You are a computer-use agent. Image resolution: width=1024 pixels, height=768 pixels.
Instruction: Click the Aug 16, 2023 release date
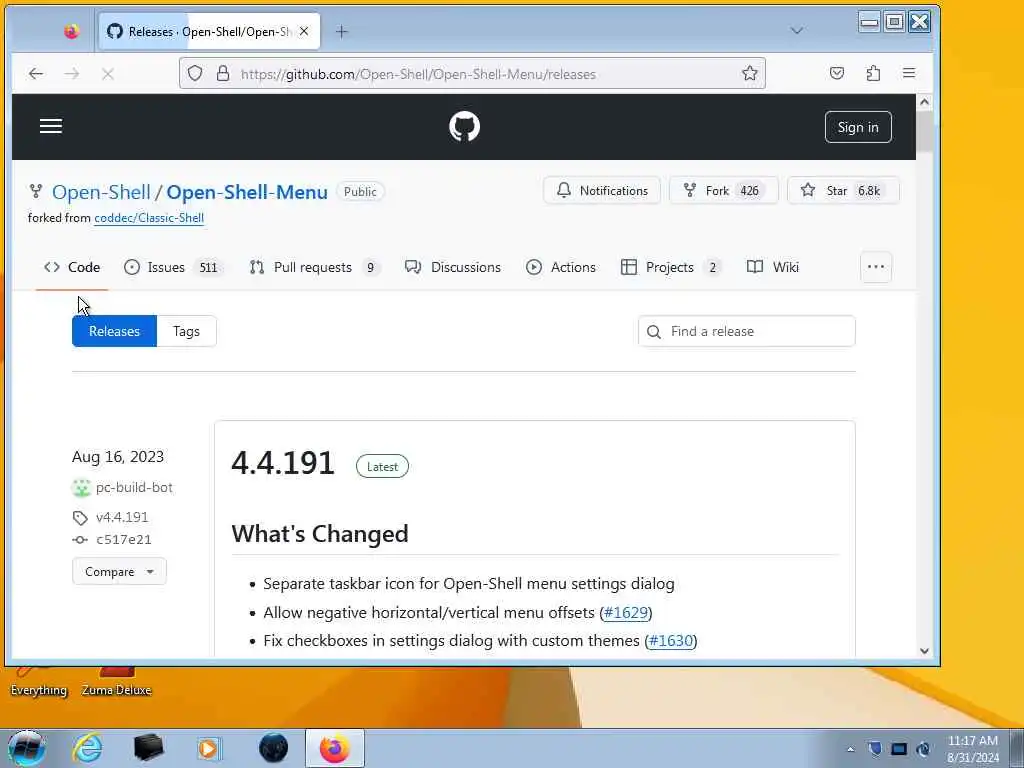point(118,456)
